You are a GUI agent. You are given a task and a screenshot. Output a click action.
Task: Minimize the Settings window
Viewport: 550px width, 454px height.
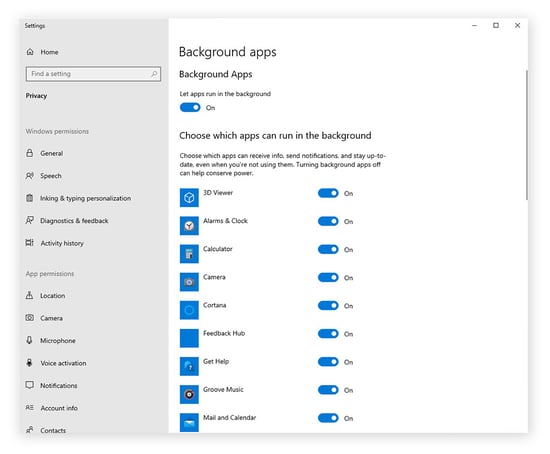click(475, 25)
